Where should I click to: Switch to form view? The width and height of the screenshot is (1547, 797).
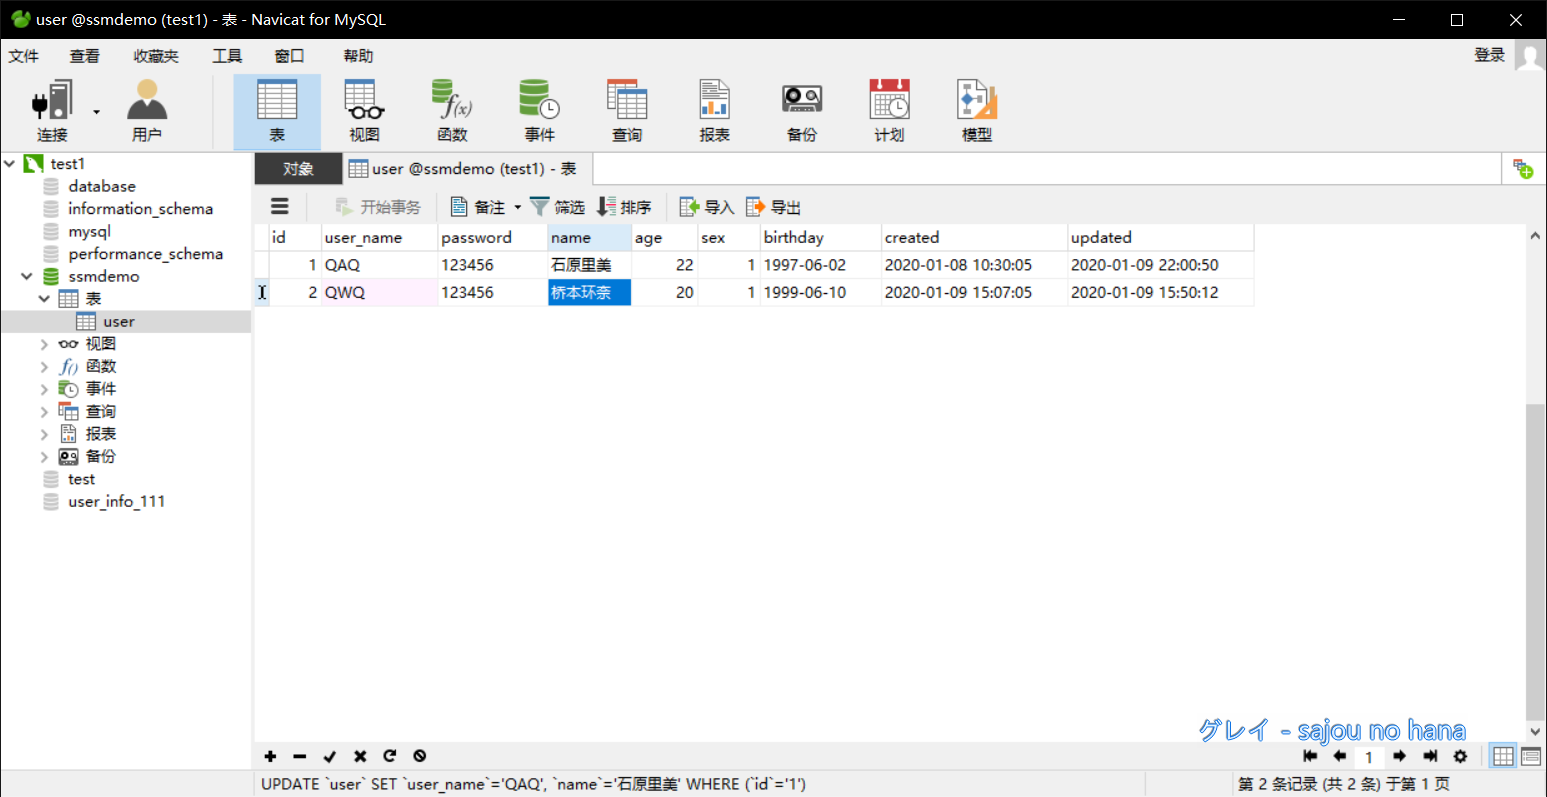pyautogui.click(x=1531, y=756)
